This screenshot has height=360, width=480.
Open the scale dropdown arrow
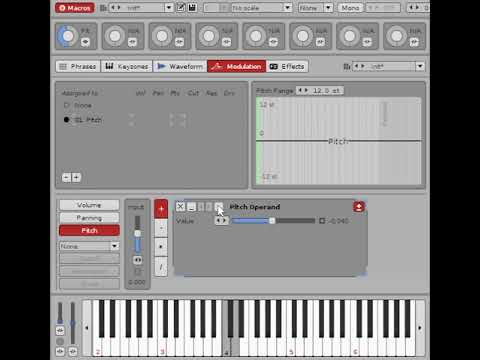click(288, 7)
